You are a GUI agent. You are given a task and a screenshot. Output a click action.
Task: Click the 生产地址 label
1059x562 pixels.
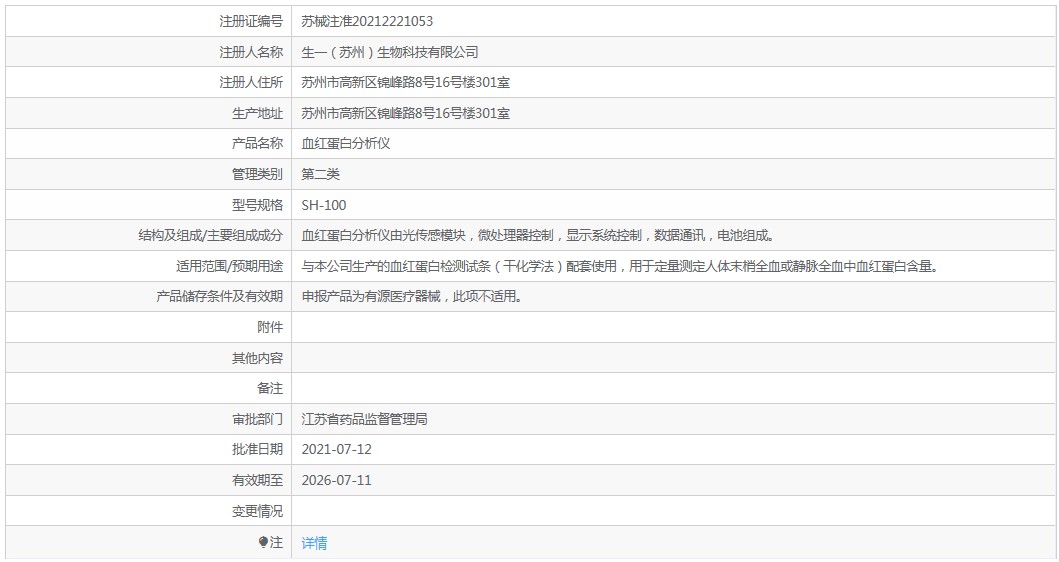point(257,113)
